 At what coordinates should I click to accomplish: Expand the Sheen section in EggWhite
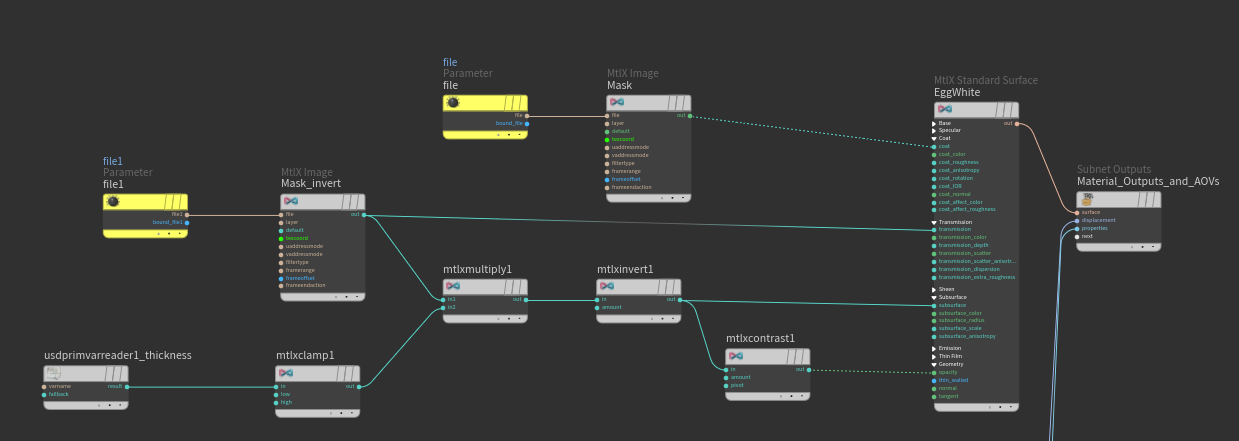point(934,289)
